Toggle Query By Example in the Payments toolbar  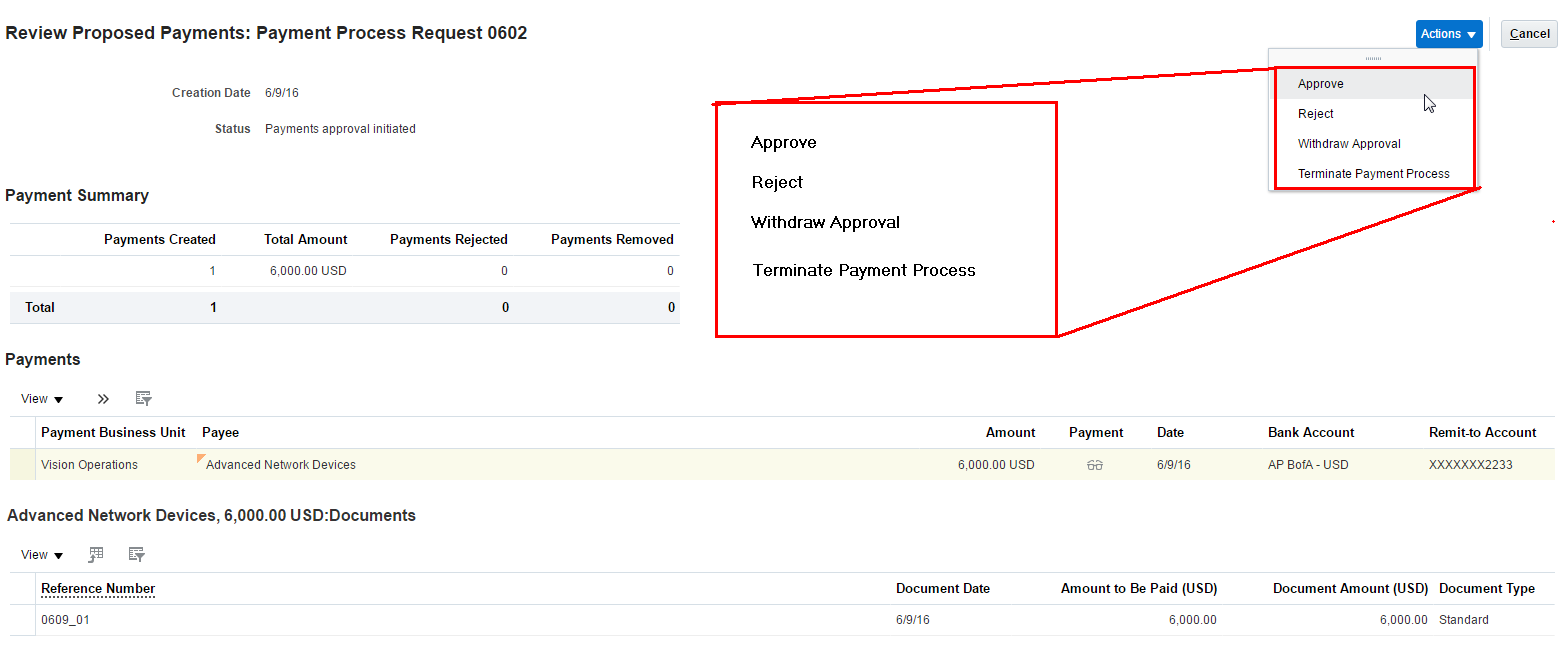point(144,399)
